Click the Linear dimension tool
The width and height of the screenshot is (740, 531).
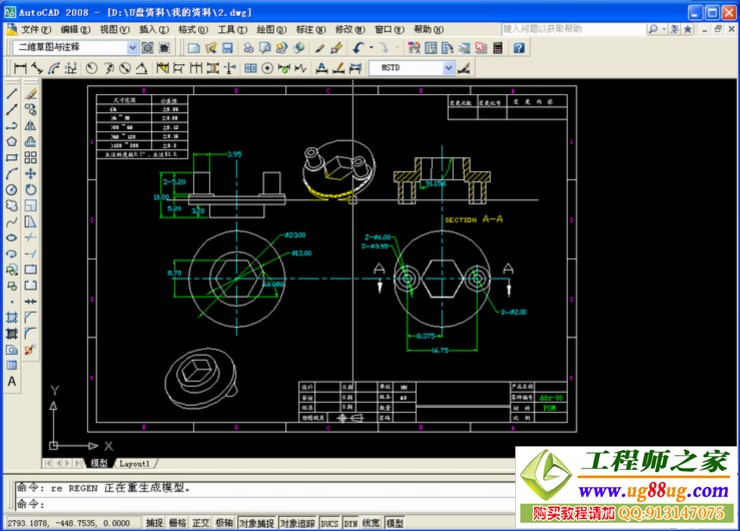tap(20, 68)
